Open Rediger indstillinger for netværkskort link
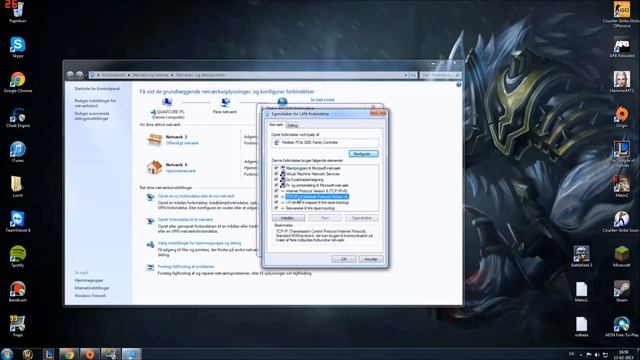 click(x=95, y=103)
